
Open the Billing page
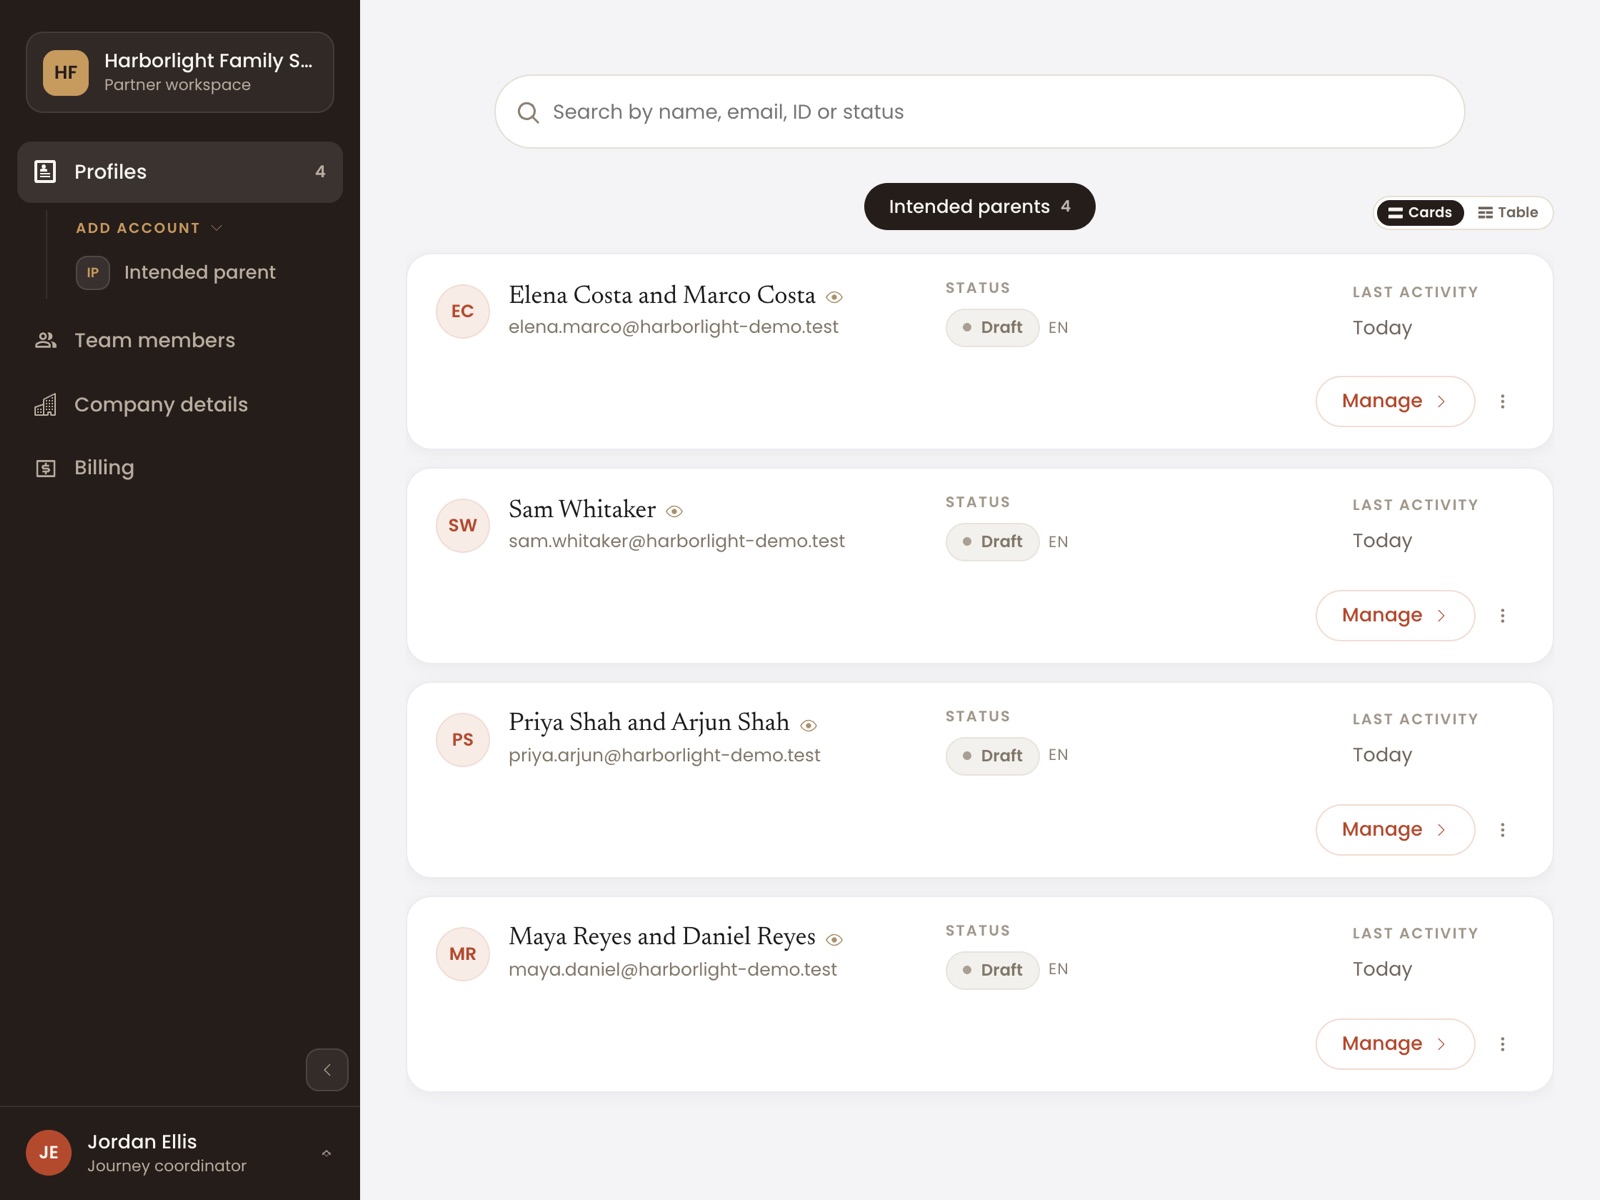point(180,468)
